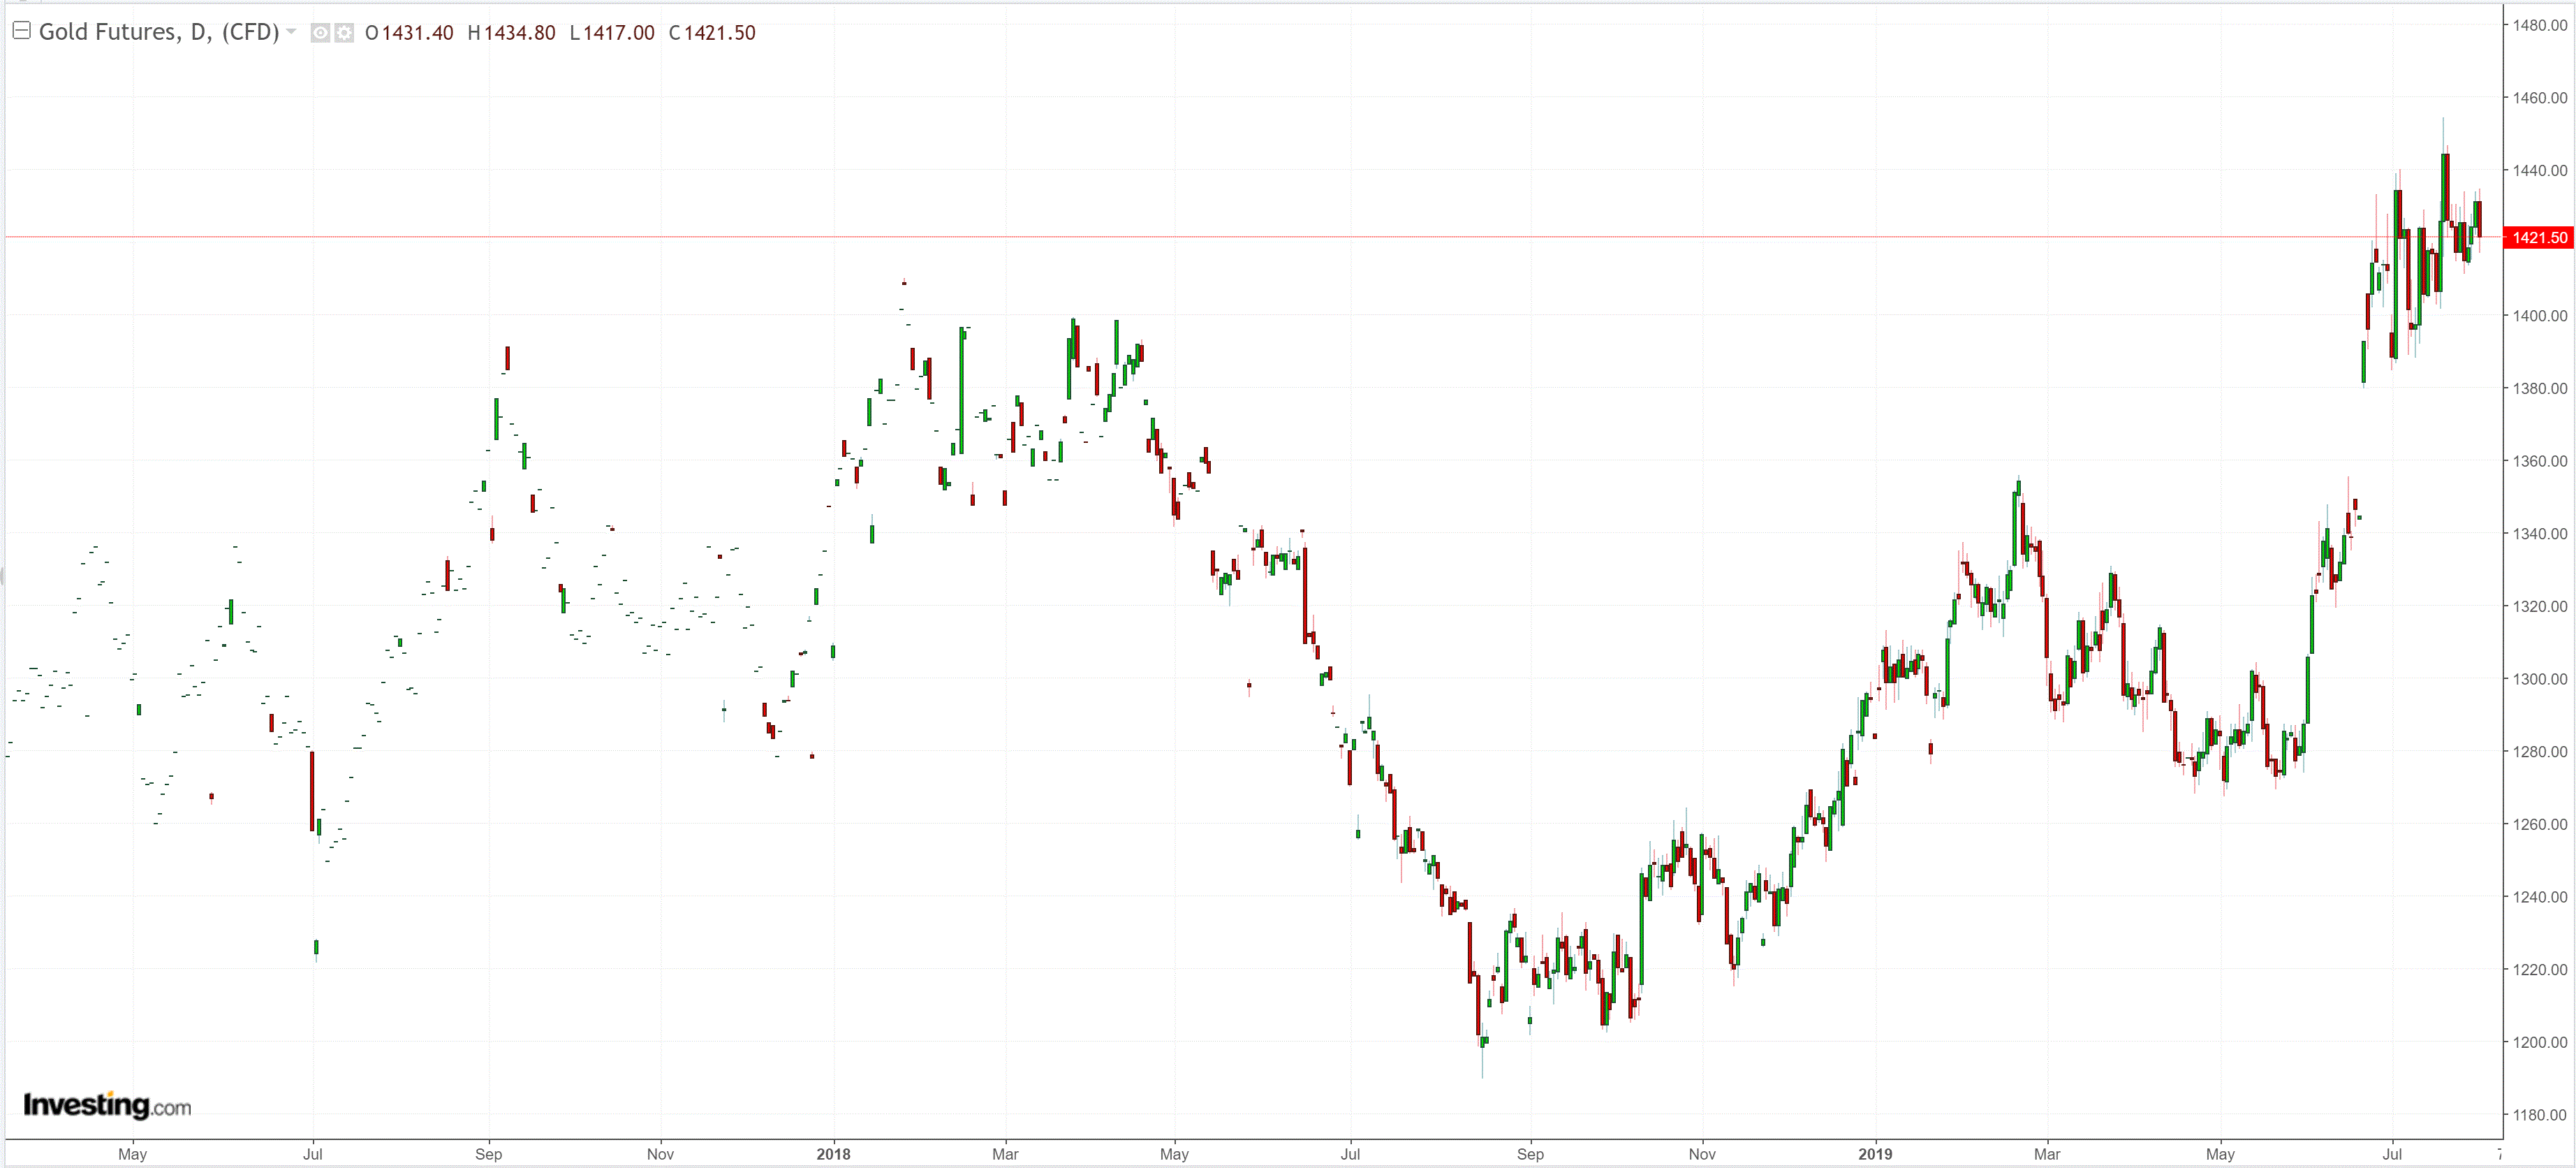Viewport: 2576px width, 1168px height.
Task: Click the rightmost Jul label on time axis
Action: (x=2392, y=1154)
